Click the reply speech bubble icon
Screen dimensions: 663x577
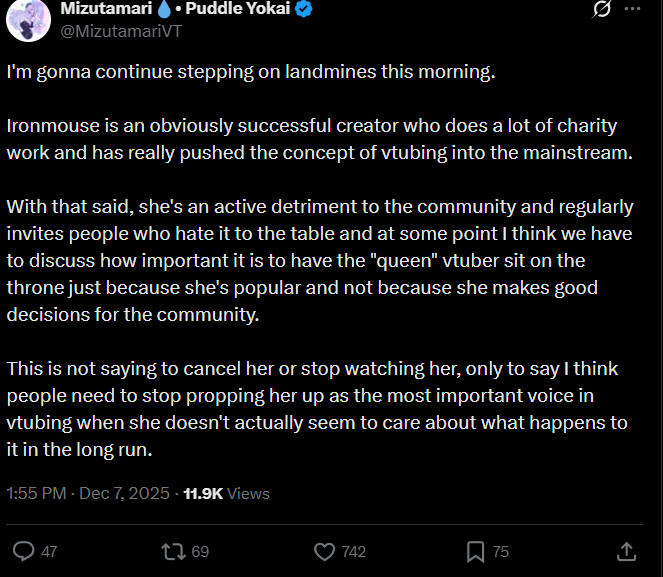[x=24, y=551]
